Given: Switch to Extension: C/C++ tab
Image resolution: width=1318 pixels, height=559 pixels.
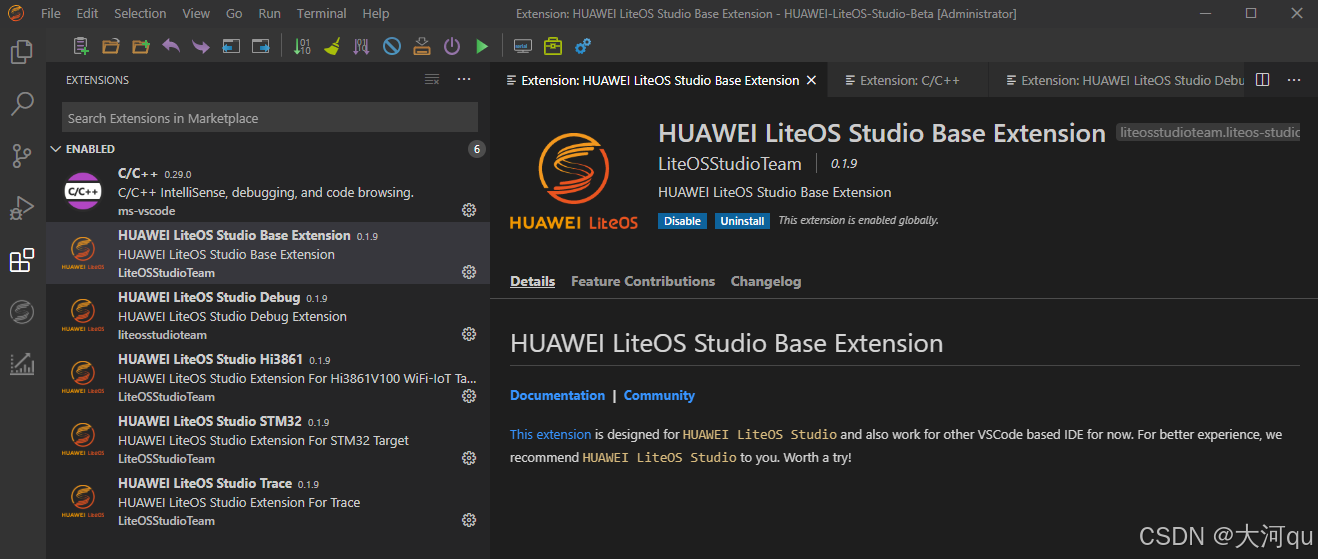Looking at the screenshot, I should (909, 80).
